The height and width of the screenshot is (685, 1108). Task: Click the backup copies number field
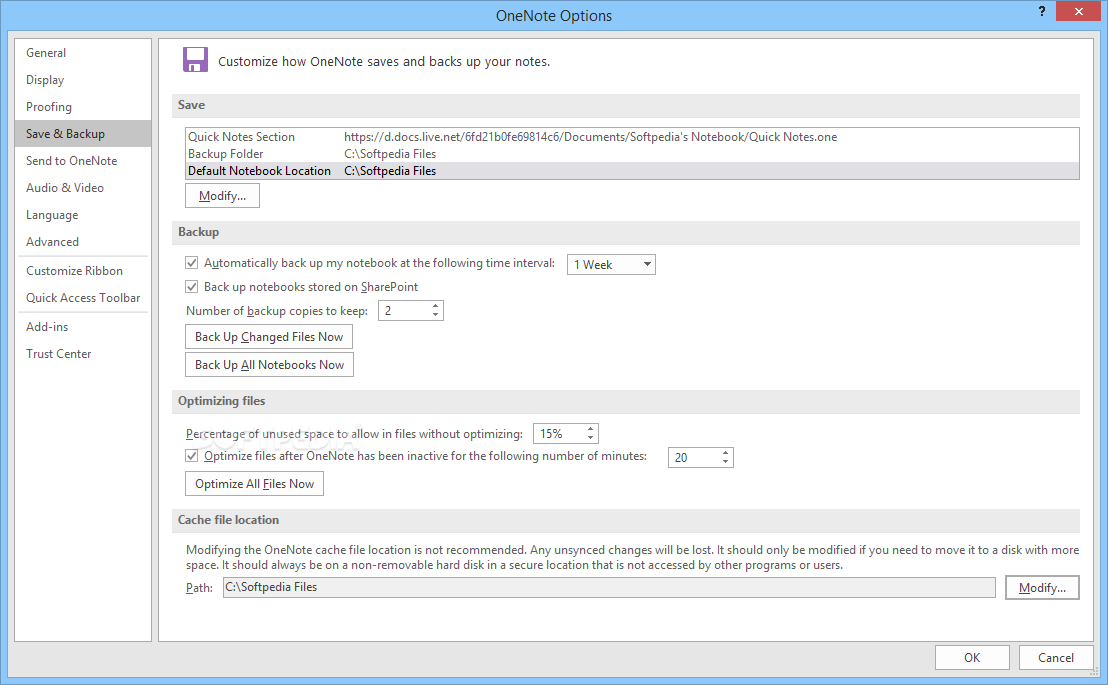(404, 310)
